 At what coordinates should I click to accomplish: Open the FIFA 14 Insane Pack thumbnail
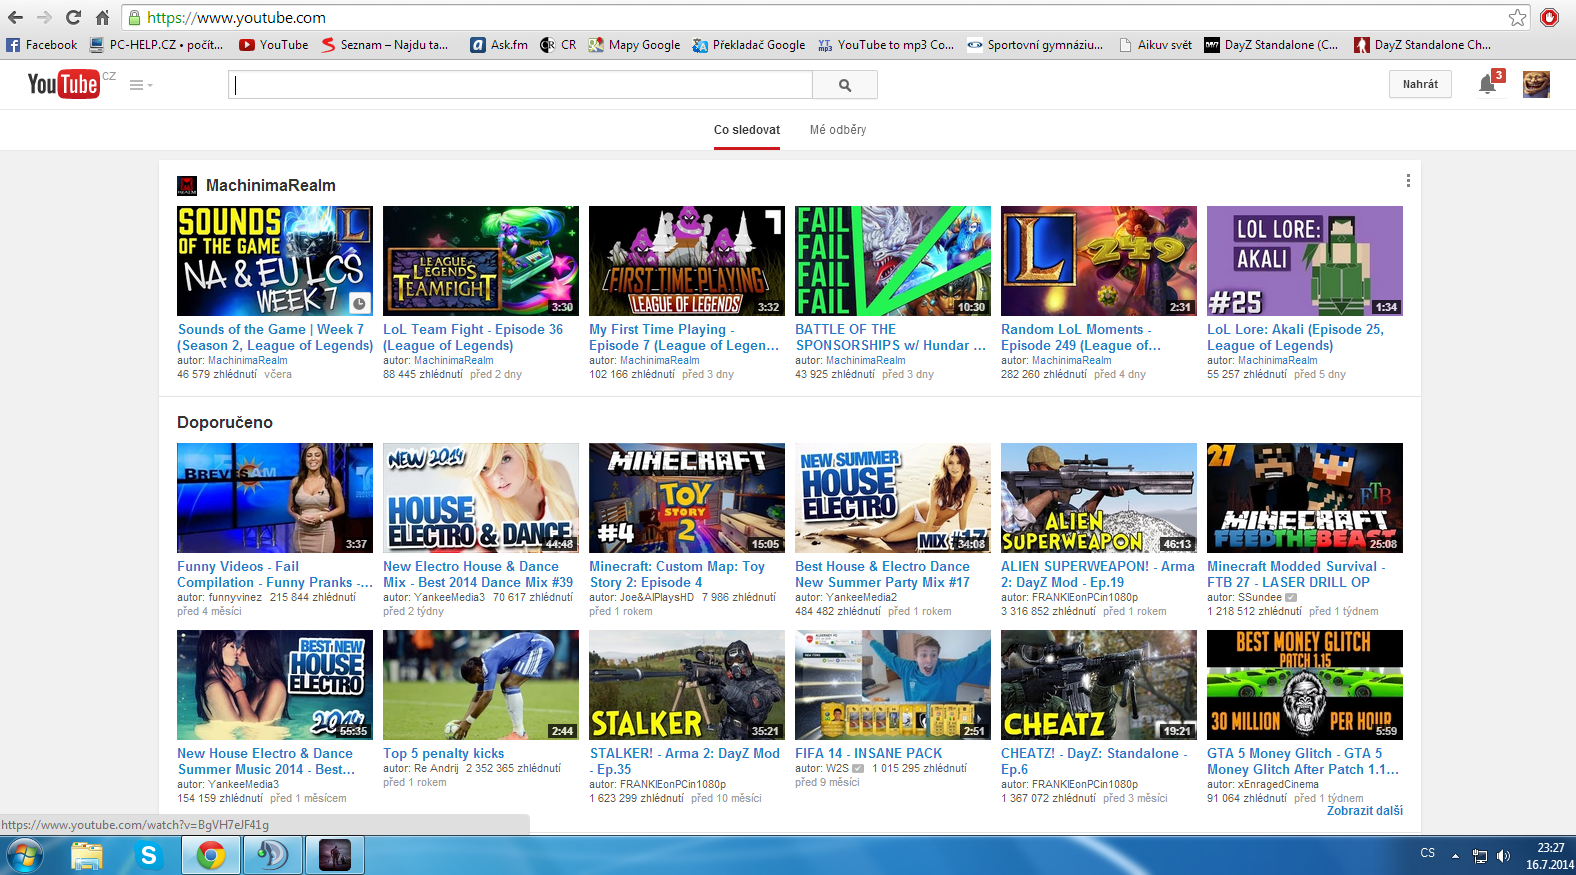pyautogui.click(x=893, y=685)
